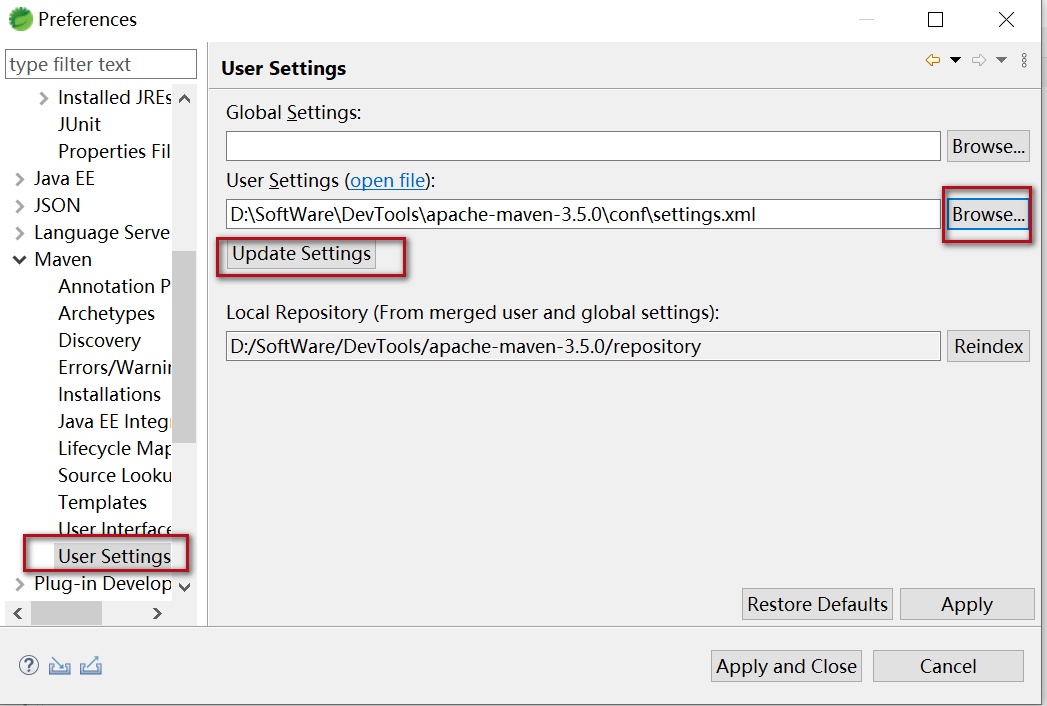Click the help question mark icon
The height and width of the screenshot is (706, 1047).
[x=29, y=665]
